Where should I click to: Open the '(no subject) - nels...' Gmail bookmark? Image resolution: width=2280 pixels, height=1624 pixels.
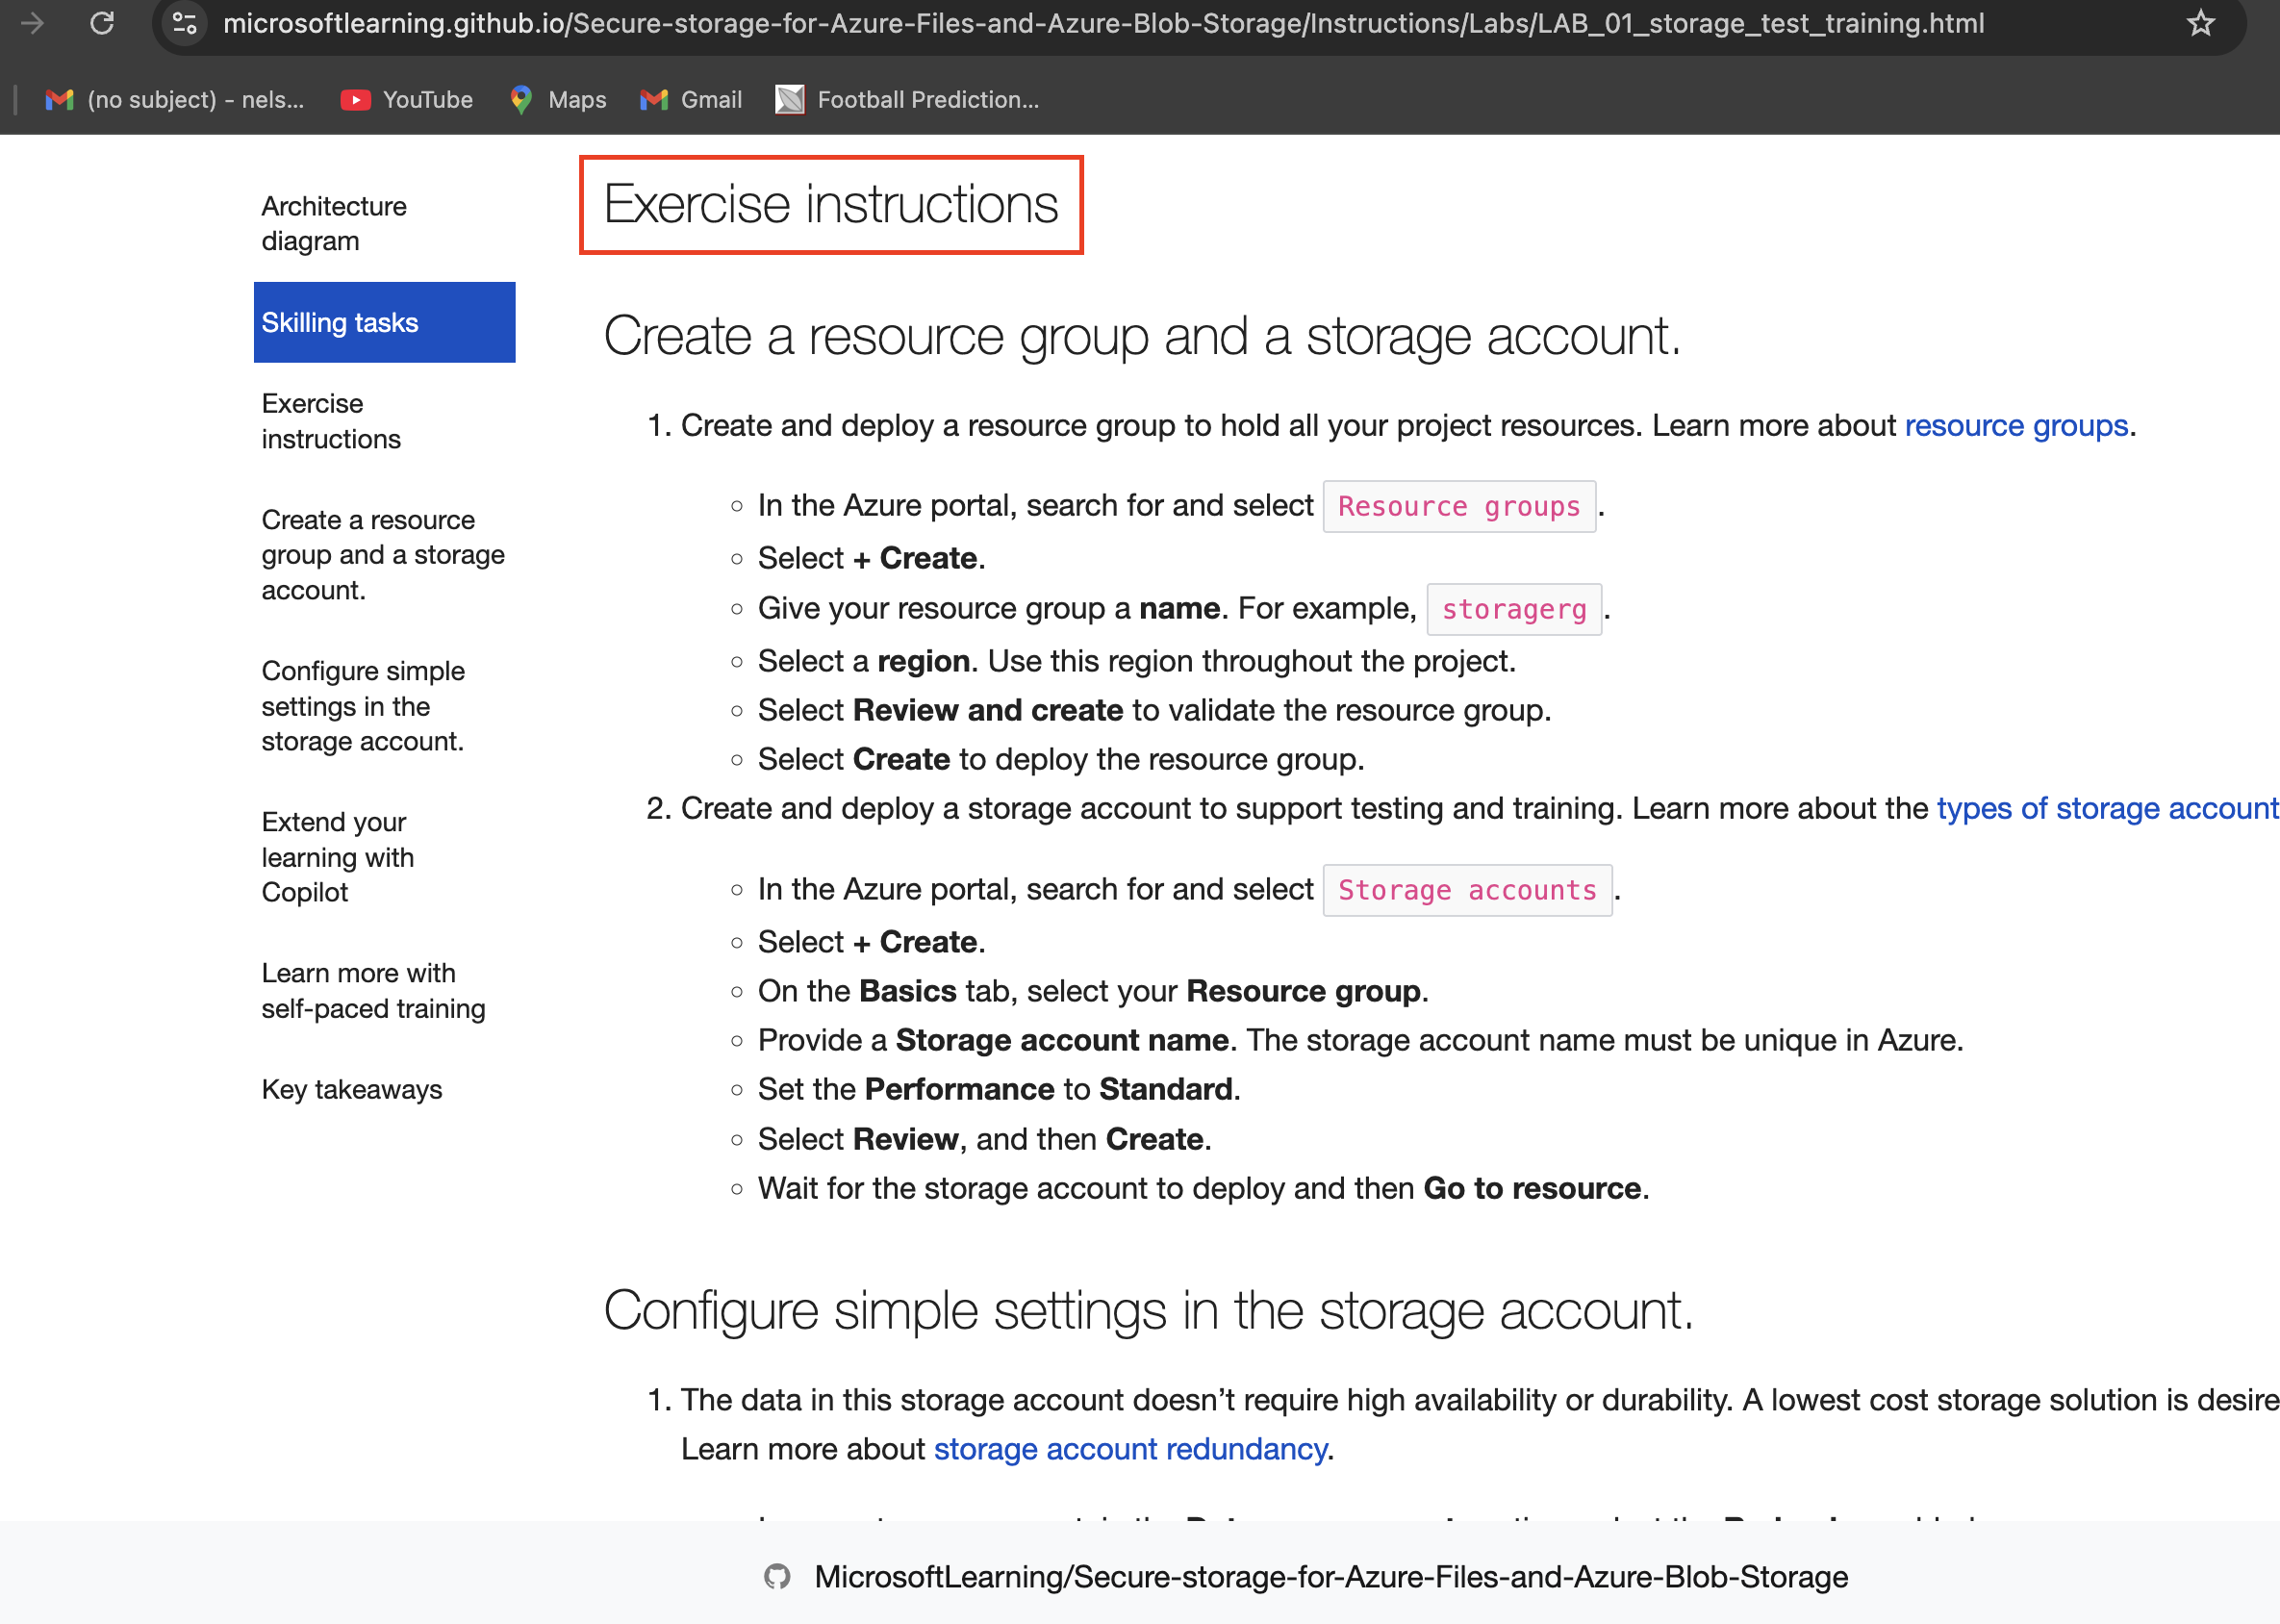tap(175, 100)
